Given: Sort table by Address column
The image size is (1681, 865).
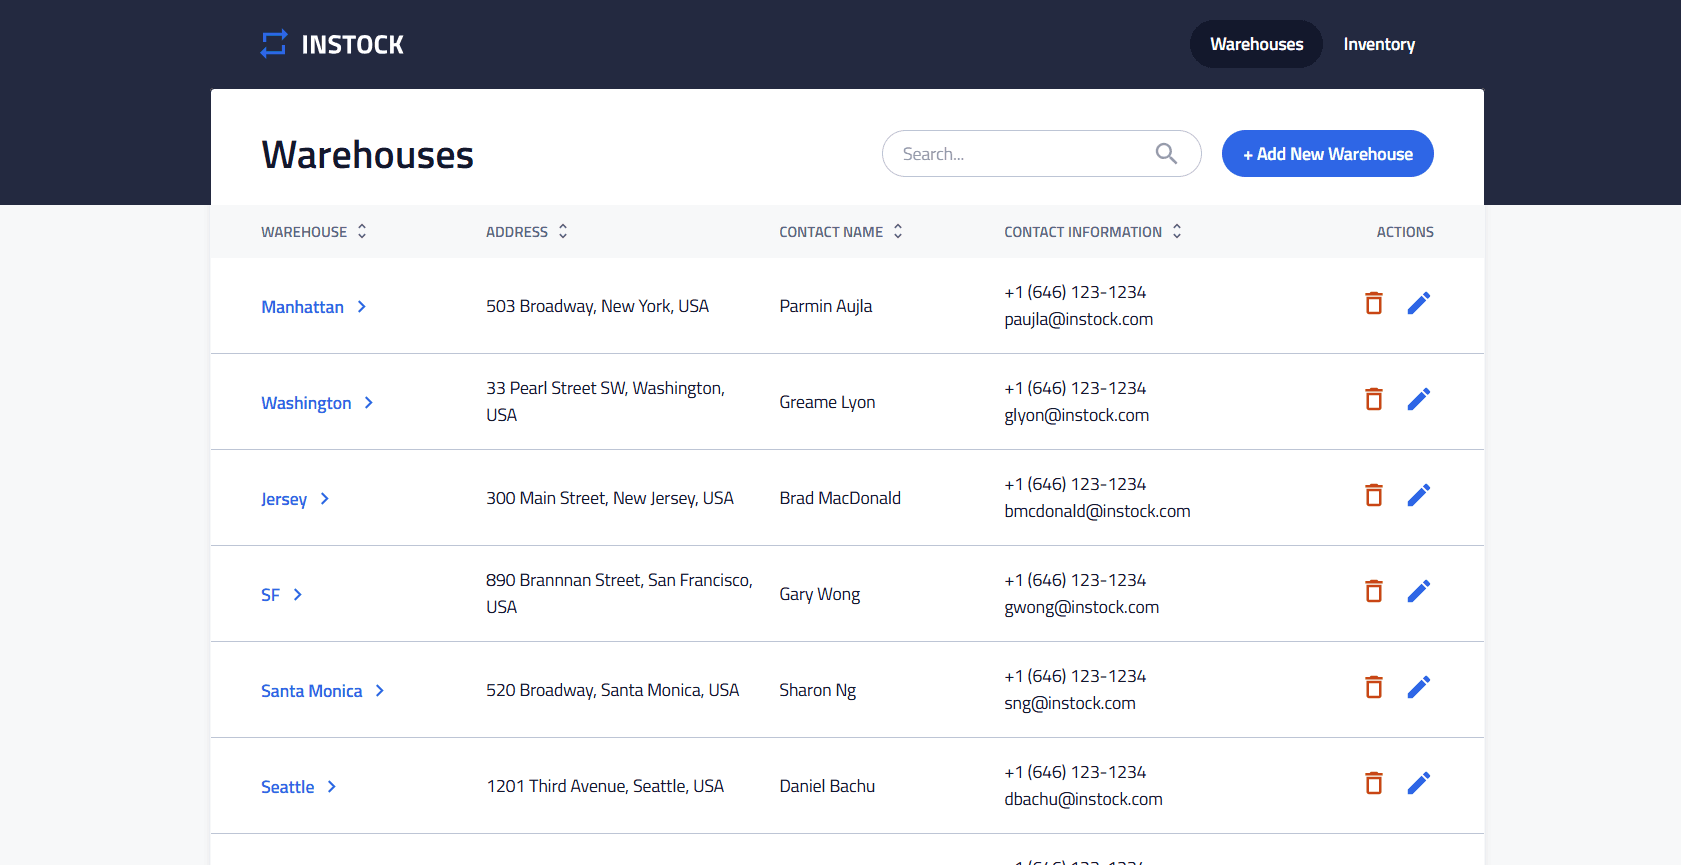Looking at the screenshot, I should tap(563, 231).
